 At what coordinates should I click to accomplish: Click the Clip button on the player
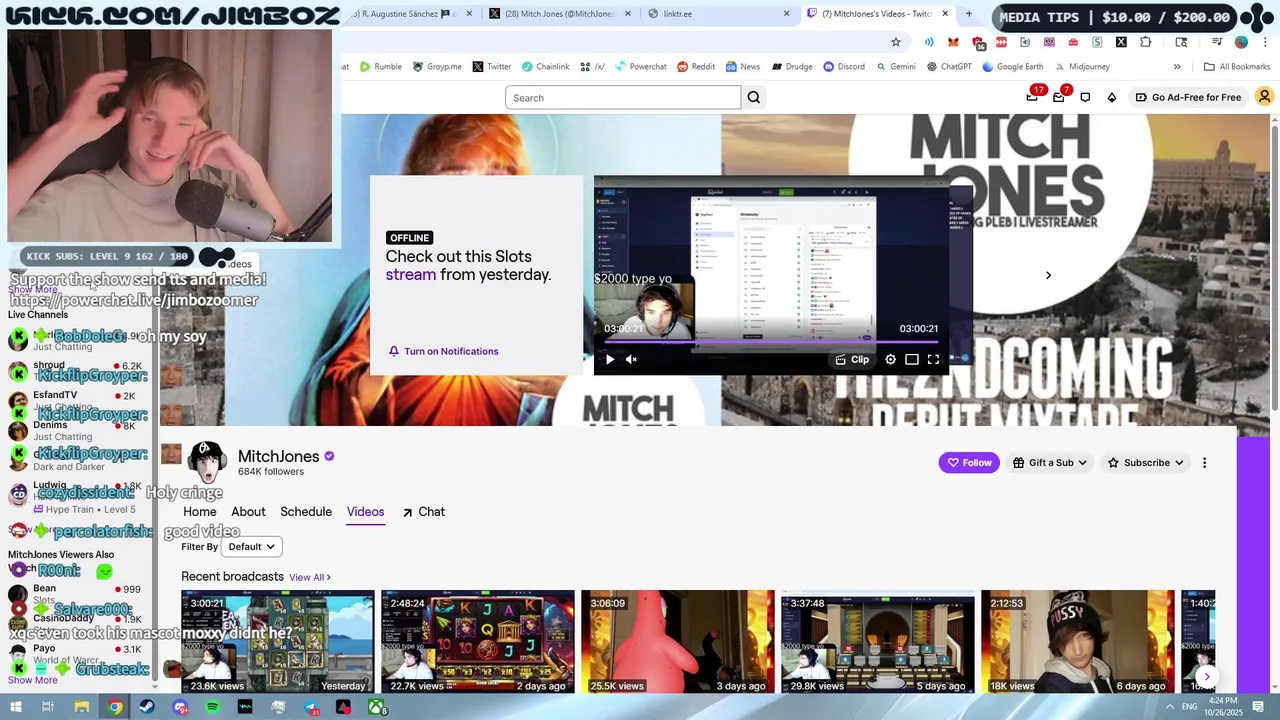852,359
